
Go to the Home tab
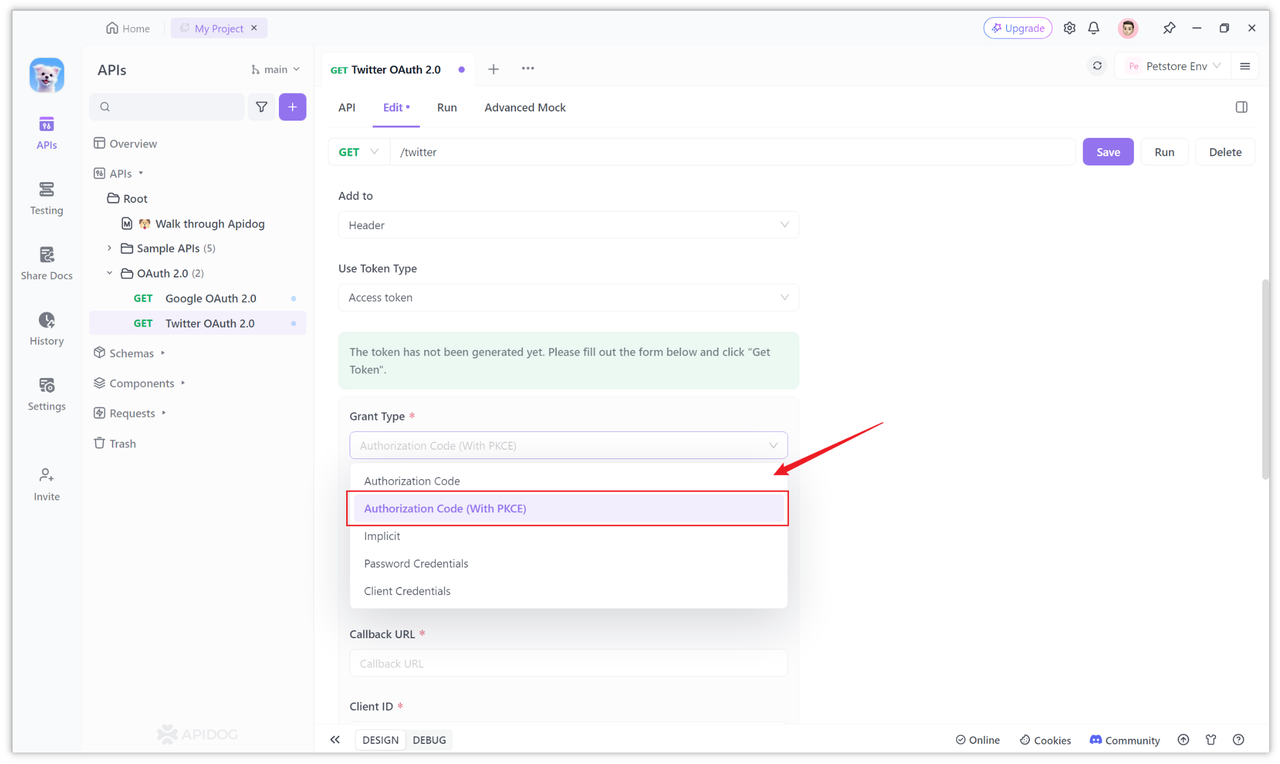(x=128, y=28)
